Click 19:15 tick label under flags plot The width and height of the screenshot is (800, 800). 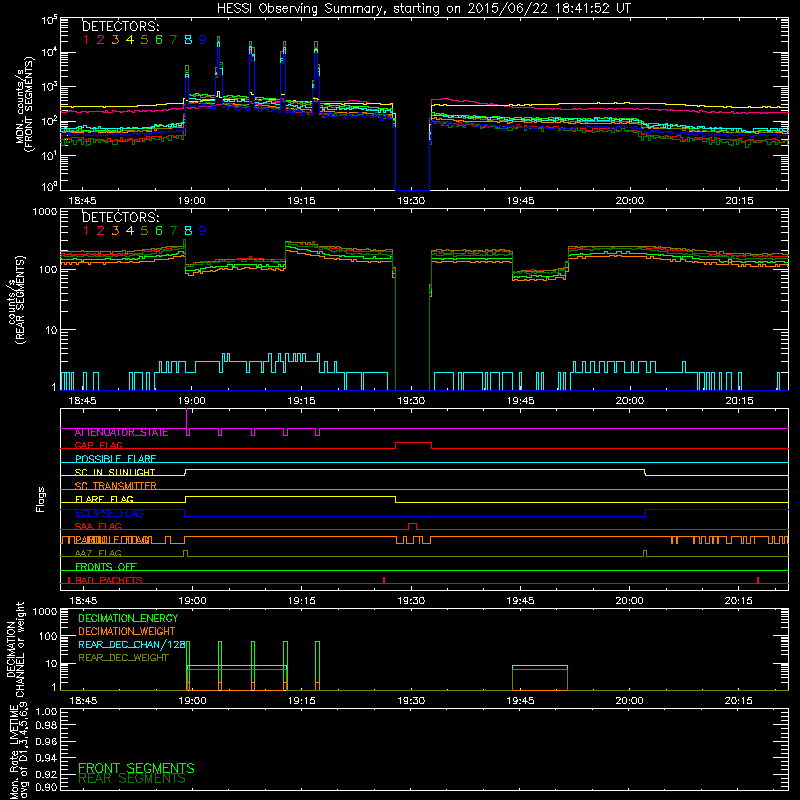(302, 601)
